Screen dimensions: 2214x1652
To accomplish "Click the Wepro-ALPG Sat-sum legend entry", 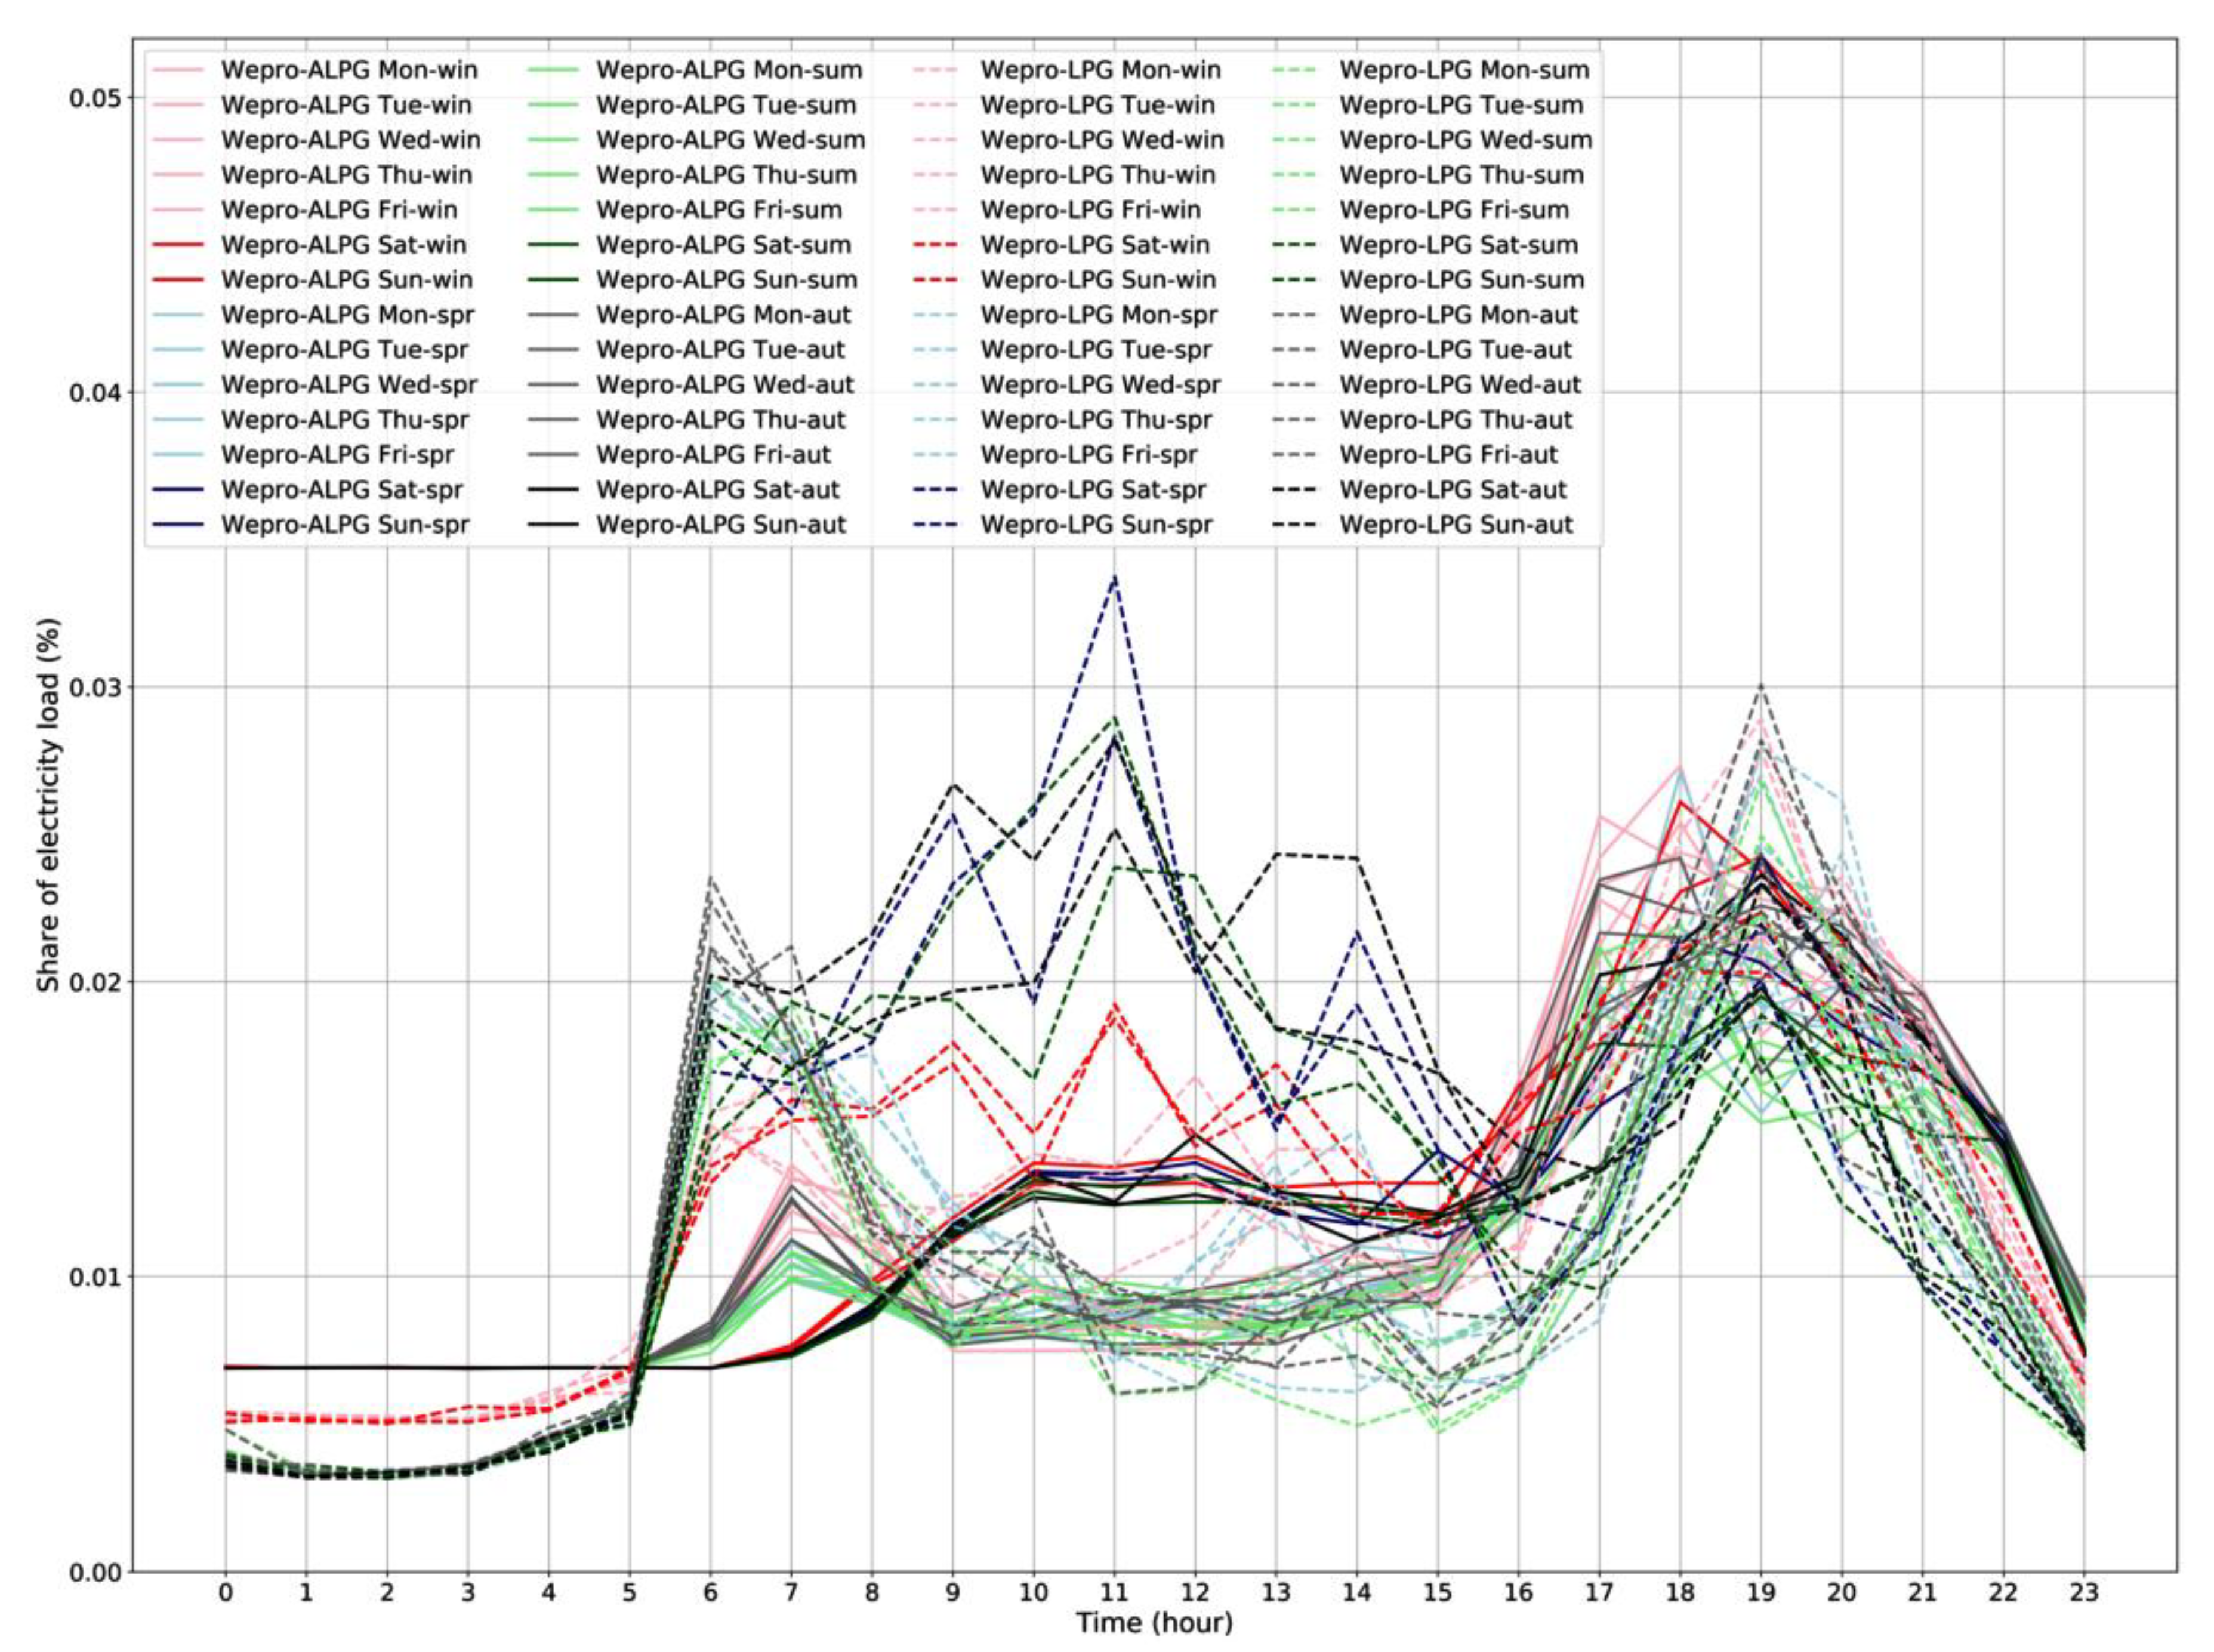I will click(x=723, y=245).
